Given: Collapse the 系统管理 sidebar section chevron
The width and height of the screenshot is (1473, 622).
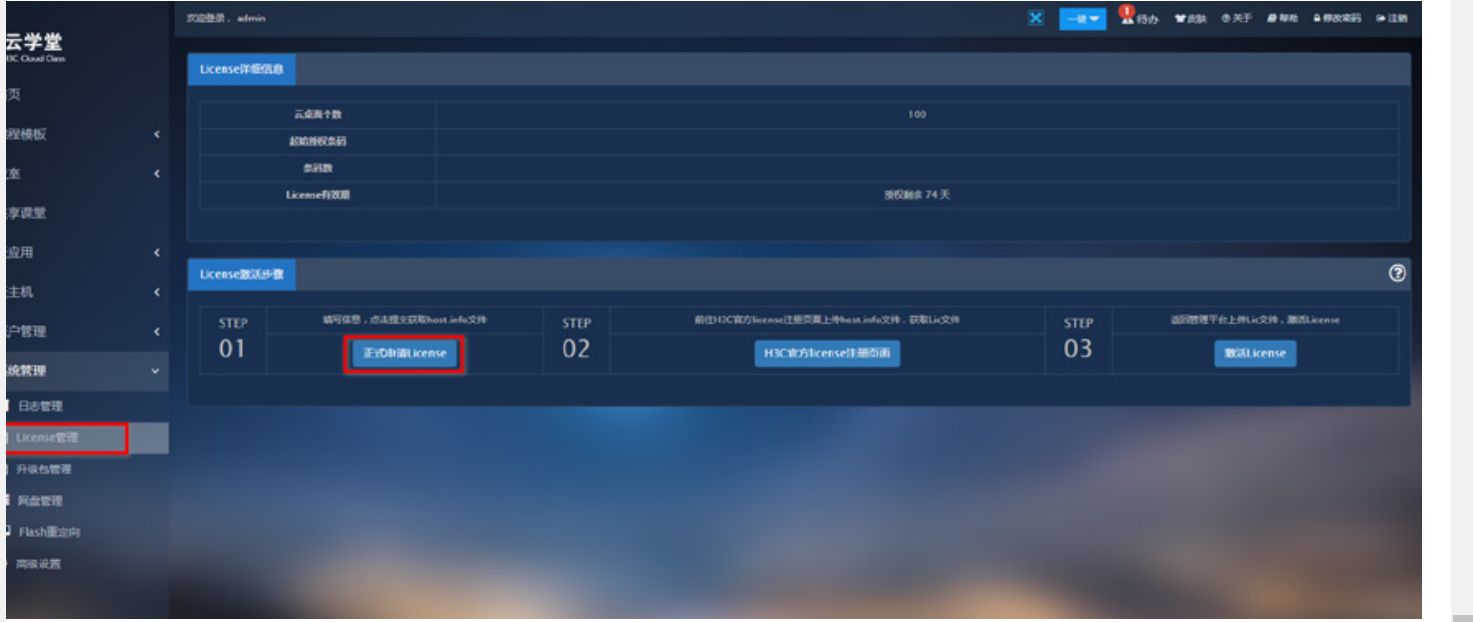Looking at the screenshot, I should (x=155, y=371).
